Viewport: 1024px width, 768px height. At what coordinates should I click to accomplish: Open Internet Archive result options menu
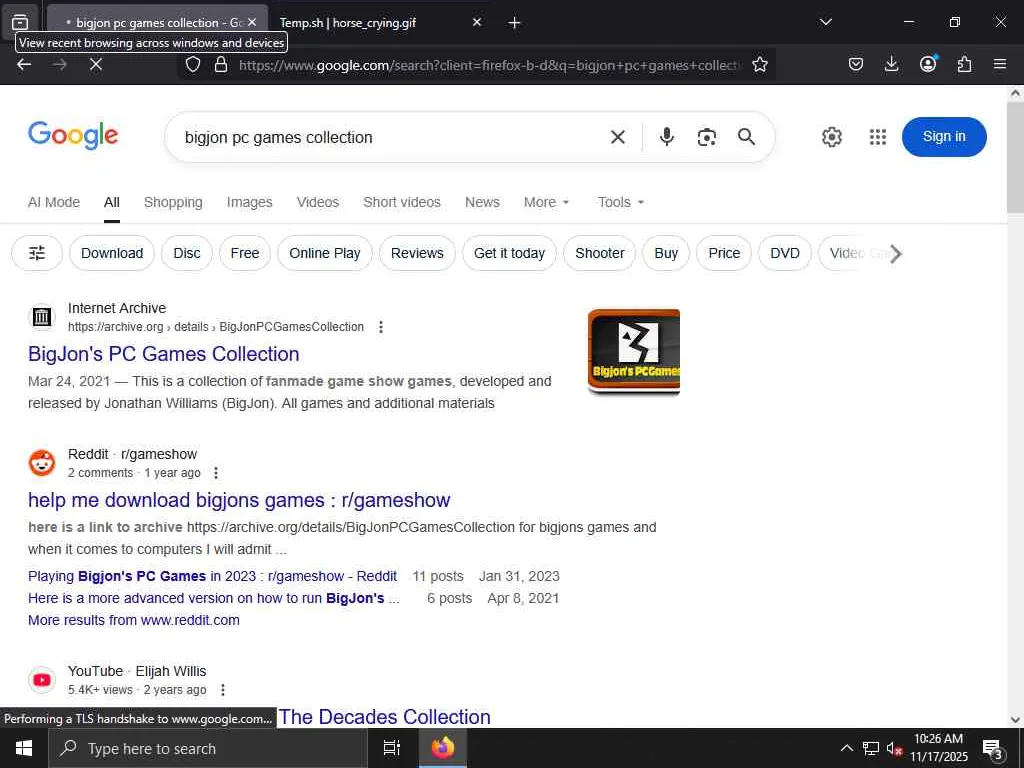381,327
